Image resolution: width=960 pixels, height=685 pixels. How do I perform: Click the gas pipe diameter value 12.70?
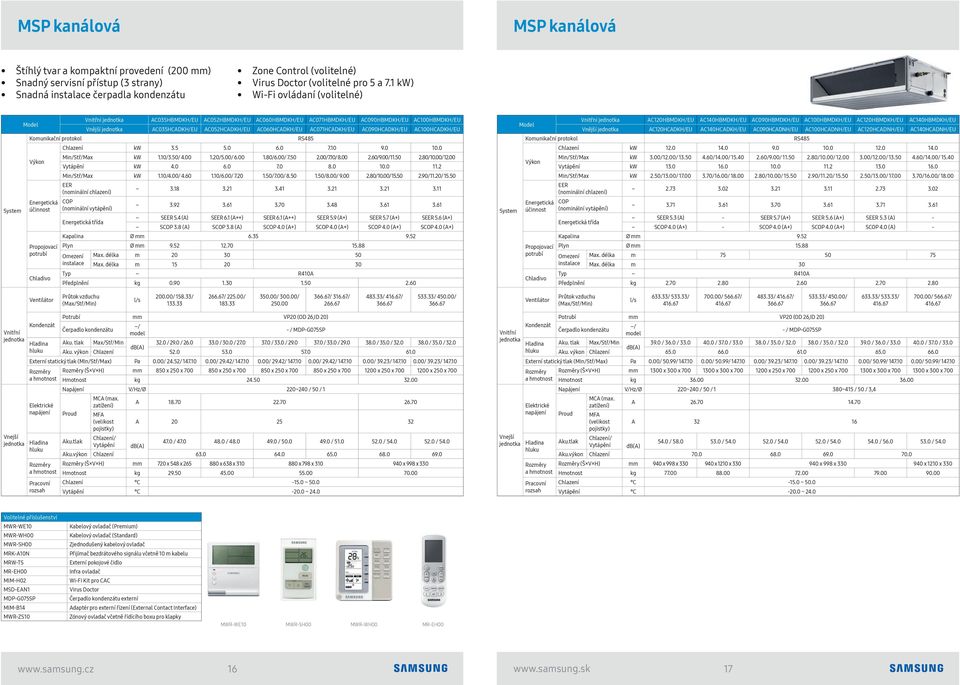(x=227, y=245)
